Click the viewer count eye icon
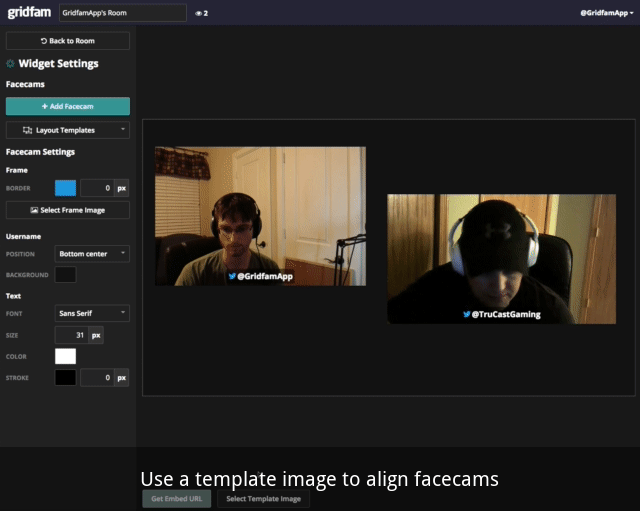Viewport: 640px width, 511px height. coord(198,13)
